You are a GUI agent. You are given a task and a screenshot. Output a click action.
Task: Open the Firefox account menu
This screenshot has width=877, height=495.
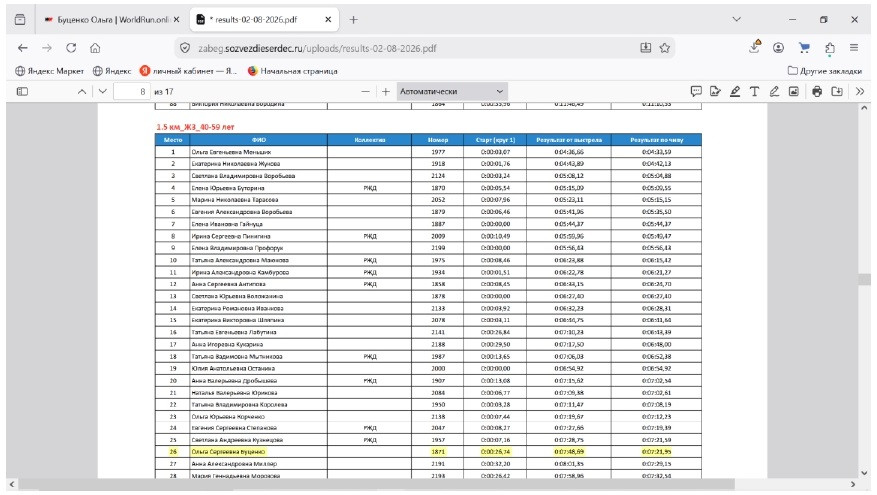779,48
